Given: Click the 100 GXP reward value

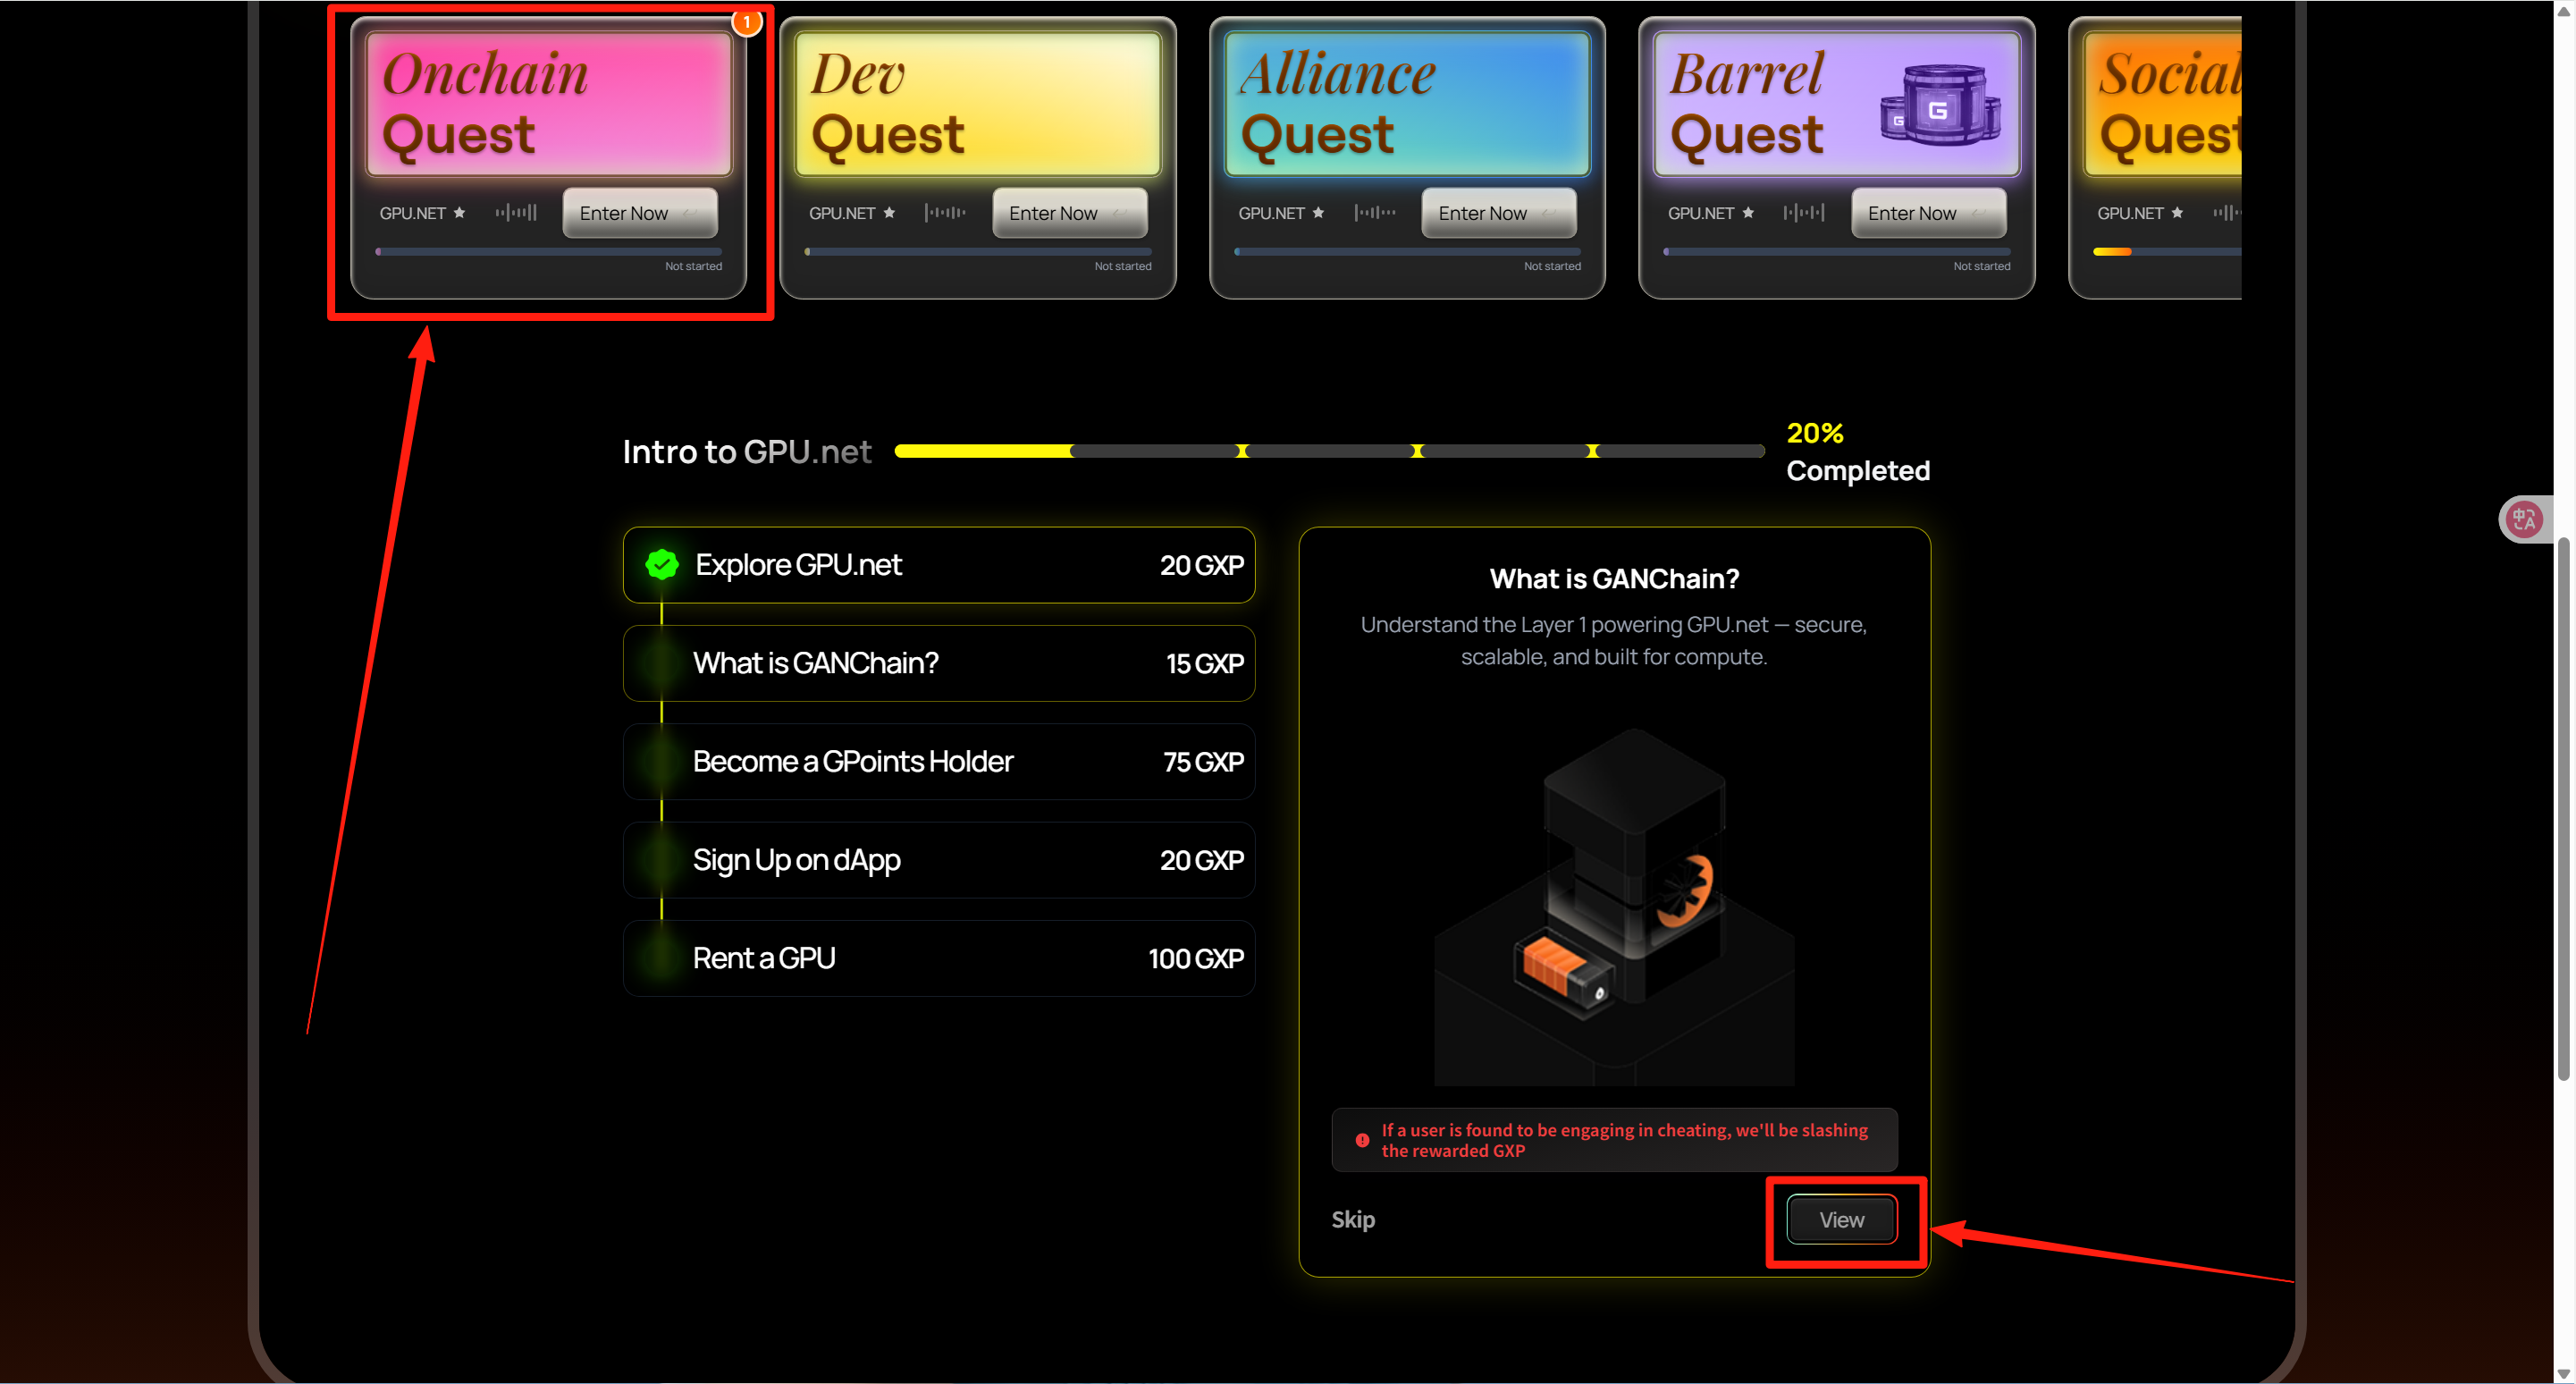Looking at the screenshot, I should pos(1196,959).
